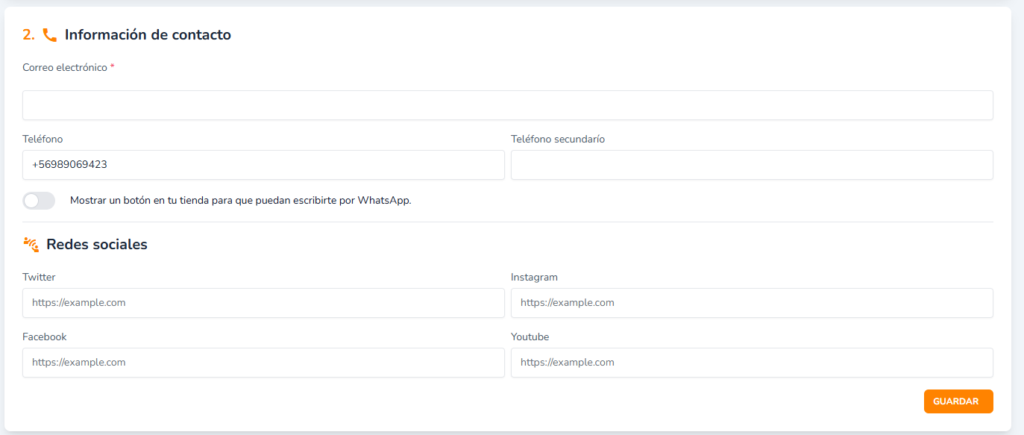Click the phone icon beside Información de contacto
The height and width of the screenshot is (435, 1024).
coord(49,35)
